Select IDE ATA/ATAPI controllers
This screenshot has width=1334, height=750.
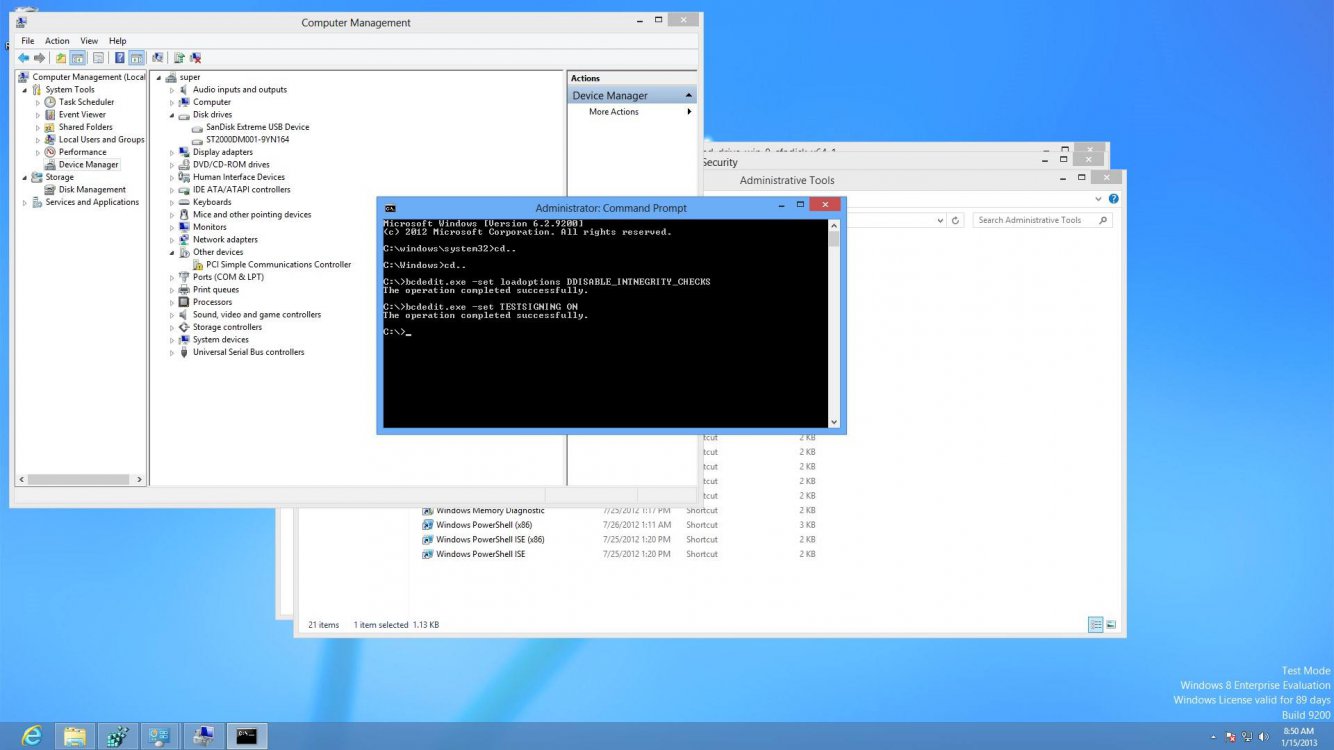(241, 189)
